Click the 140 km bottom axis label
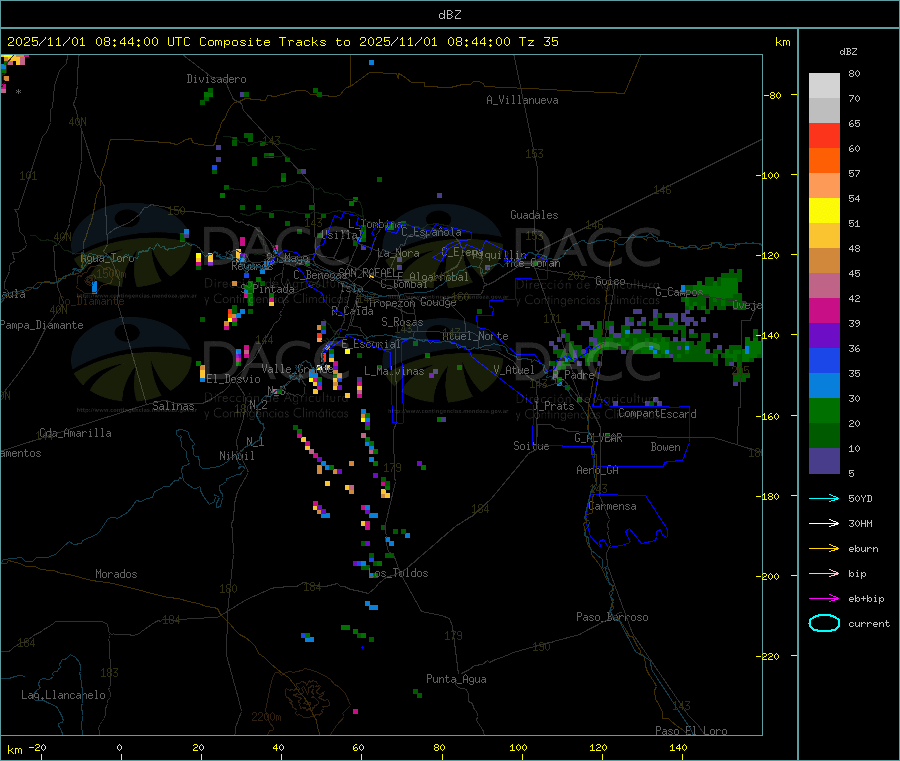 (678, 747)
